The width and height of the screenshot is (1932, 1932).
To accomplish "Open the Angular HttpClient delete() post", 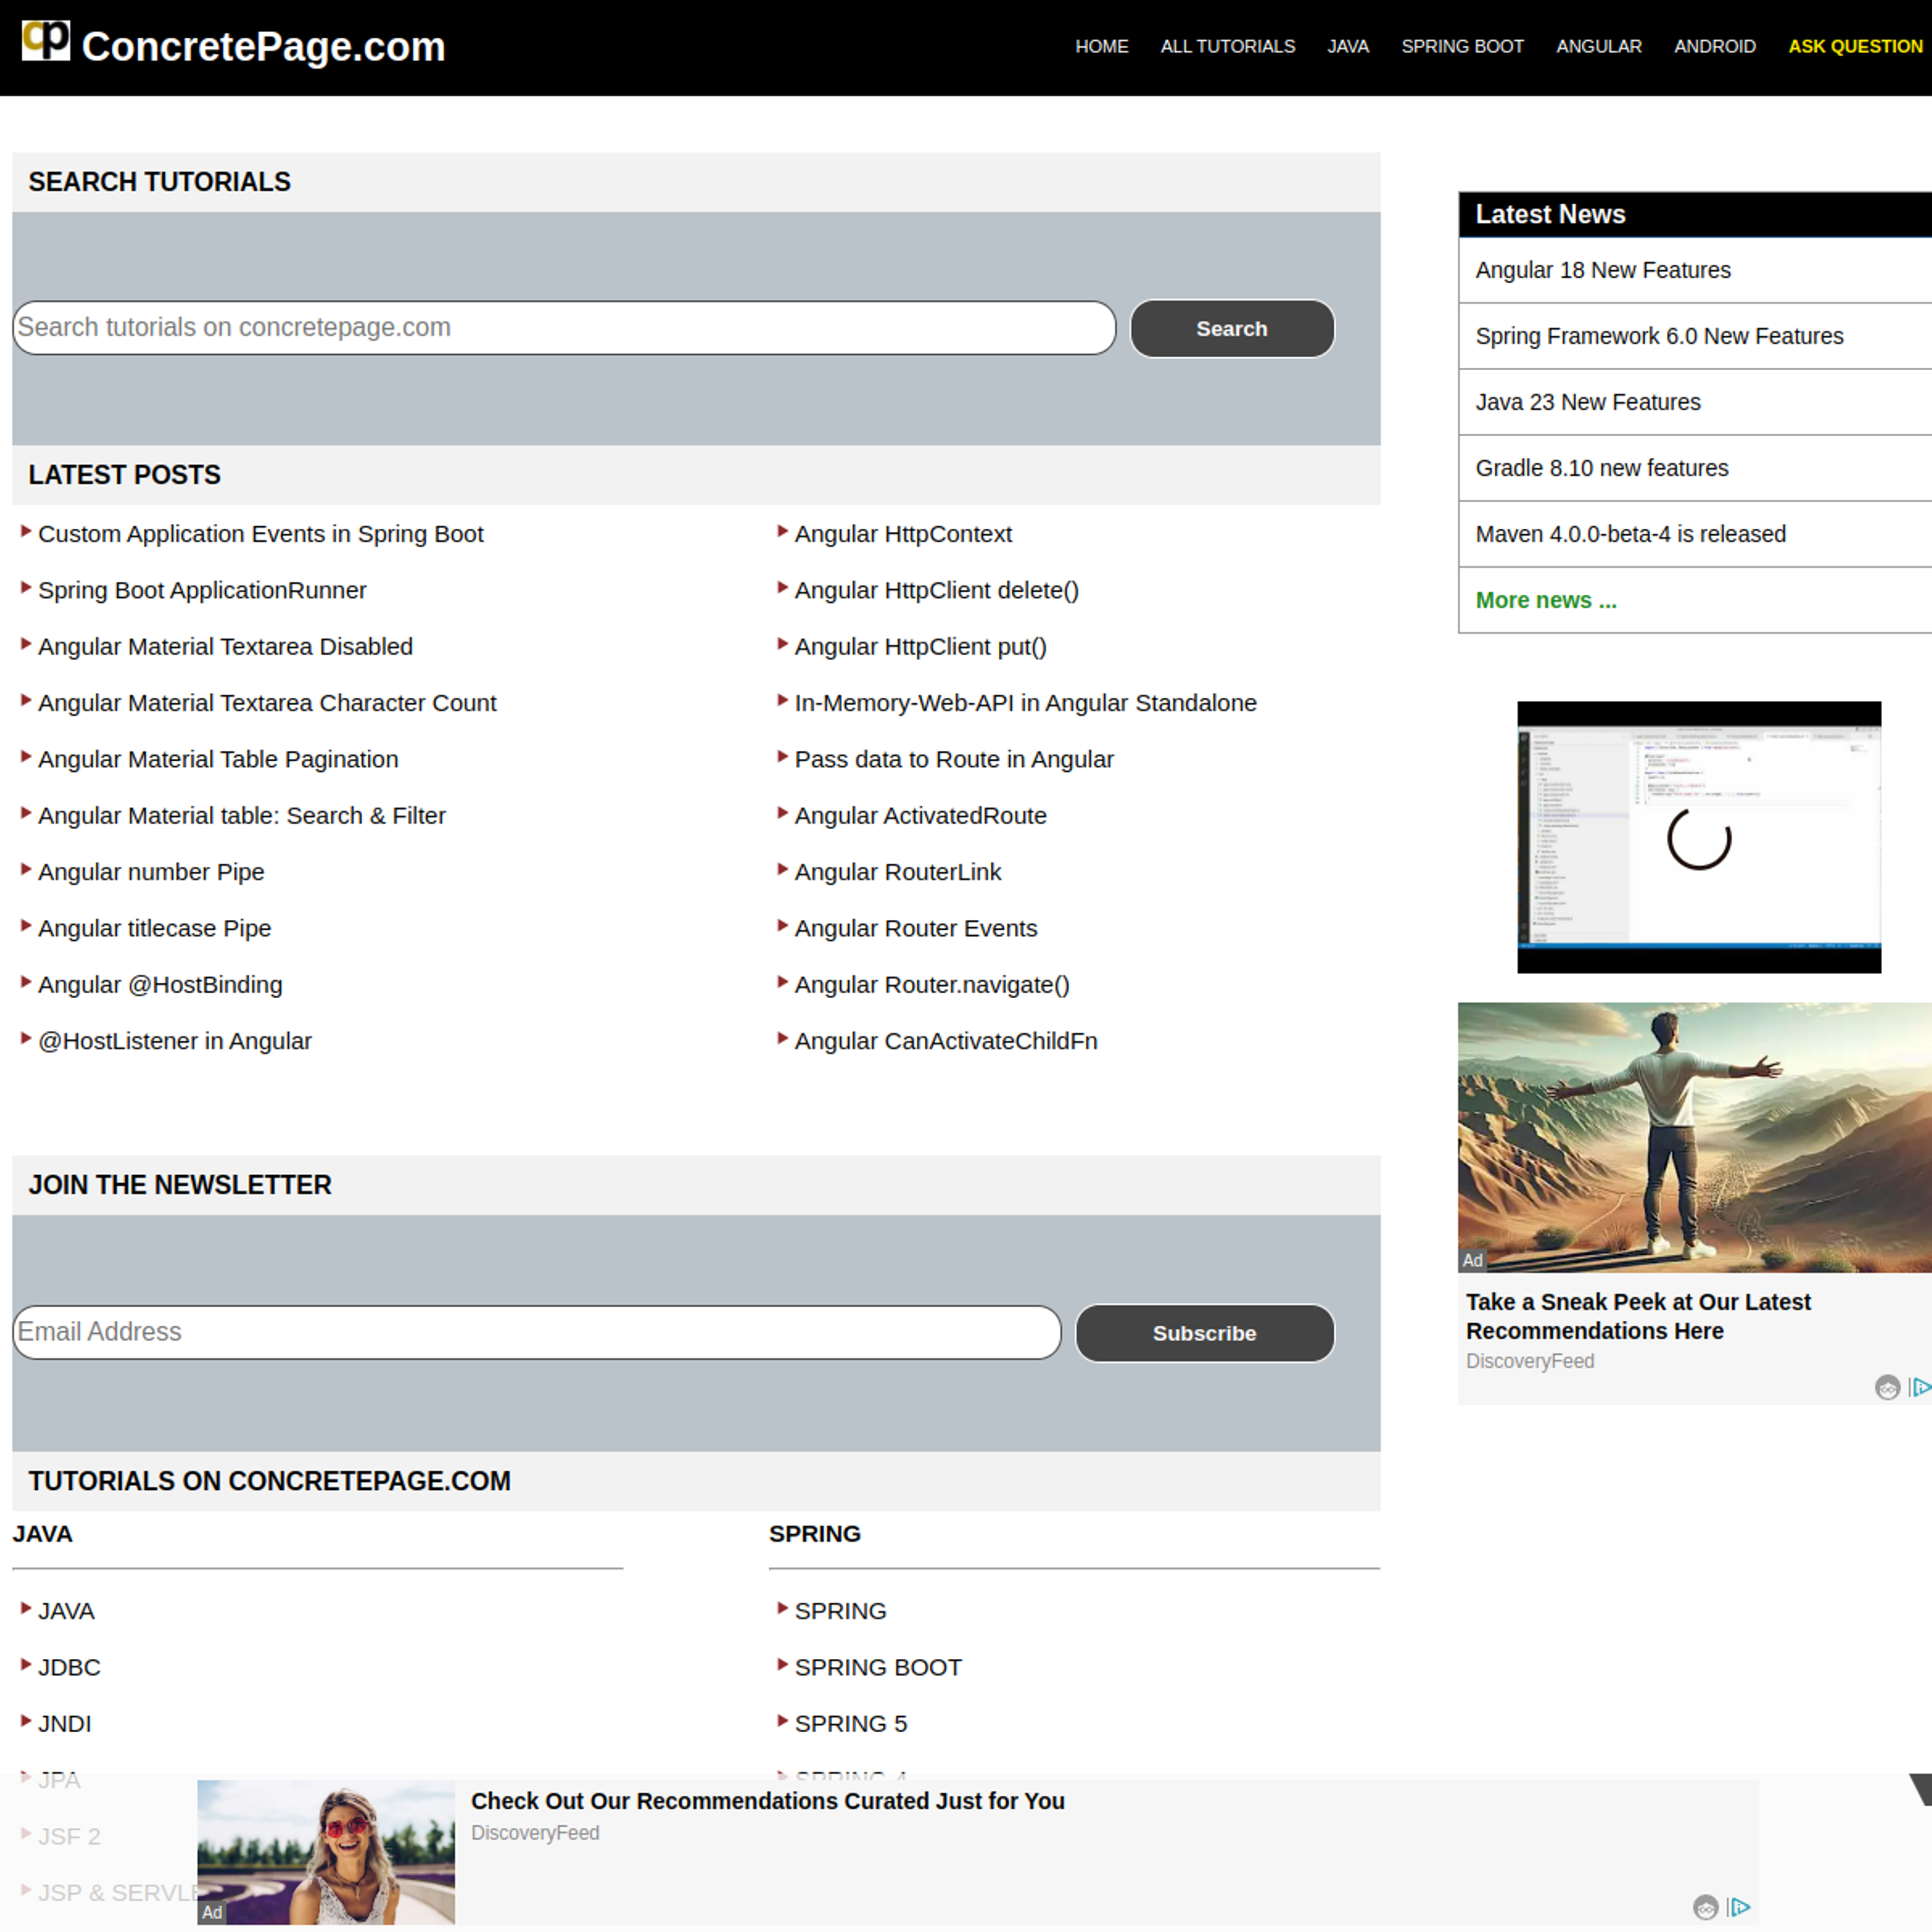I will click(x=936, y=590).
